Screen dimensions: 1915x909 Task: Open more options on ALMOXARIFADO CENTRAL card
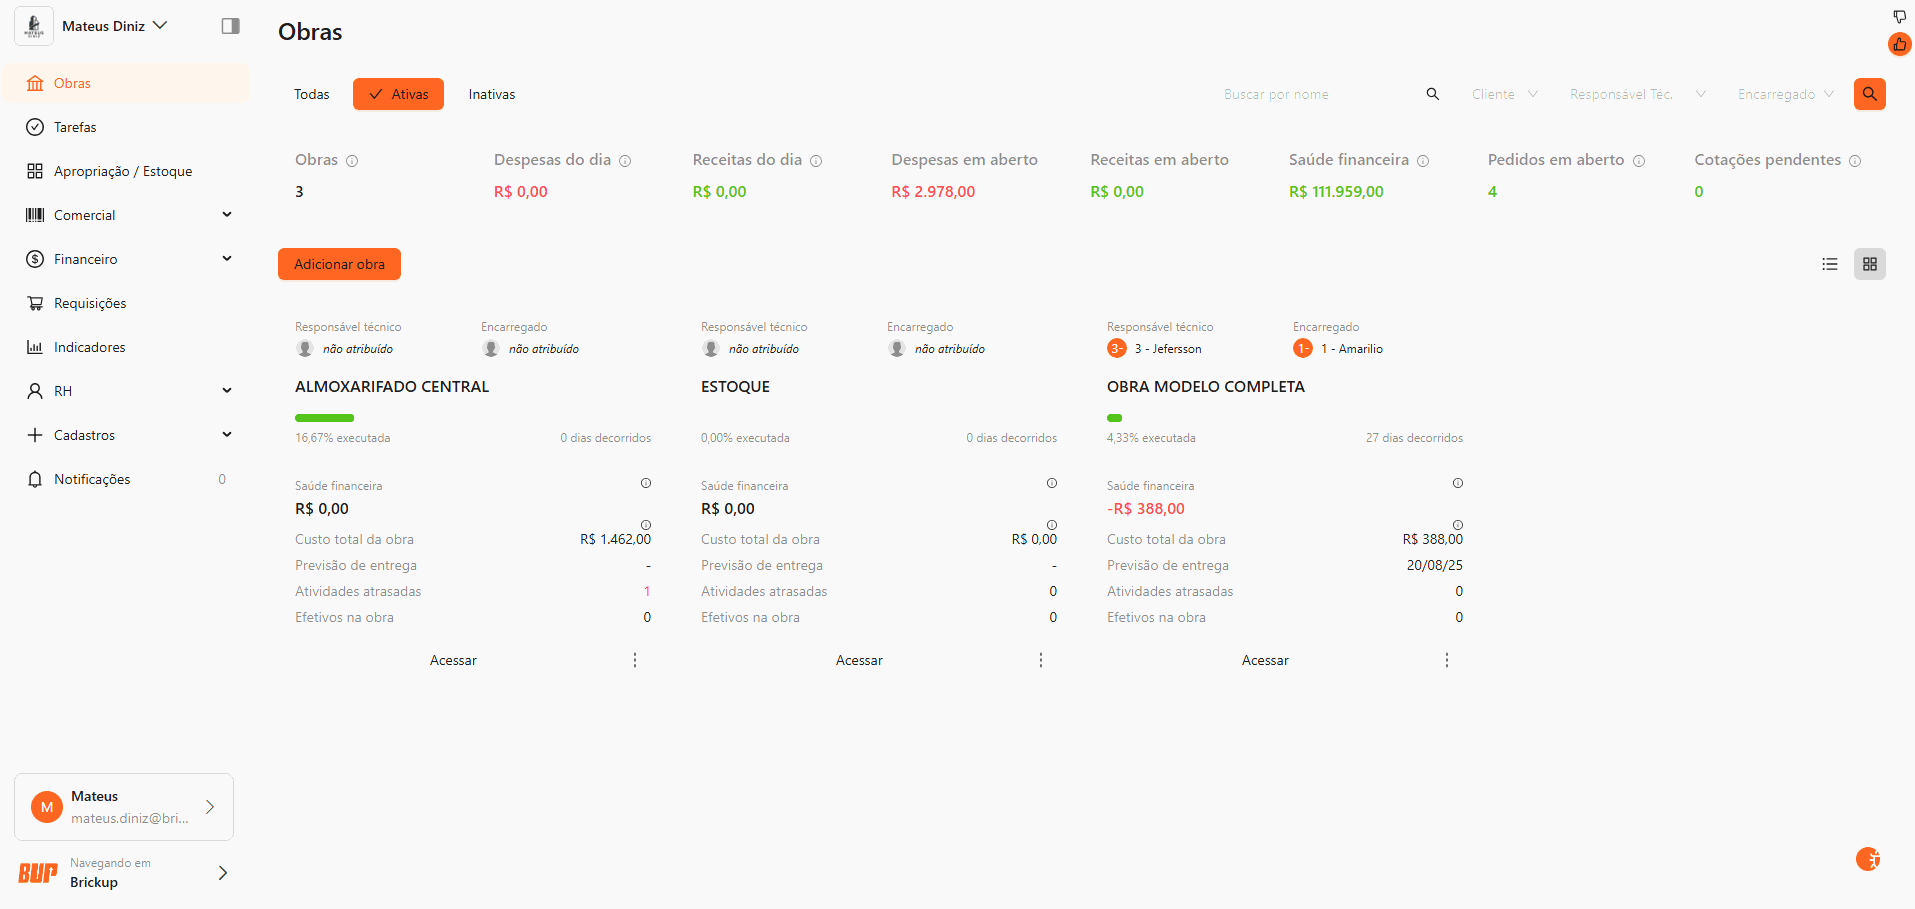(x=635, y=660)
